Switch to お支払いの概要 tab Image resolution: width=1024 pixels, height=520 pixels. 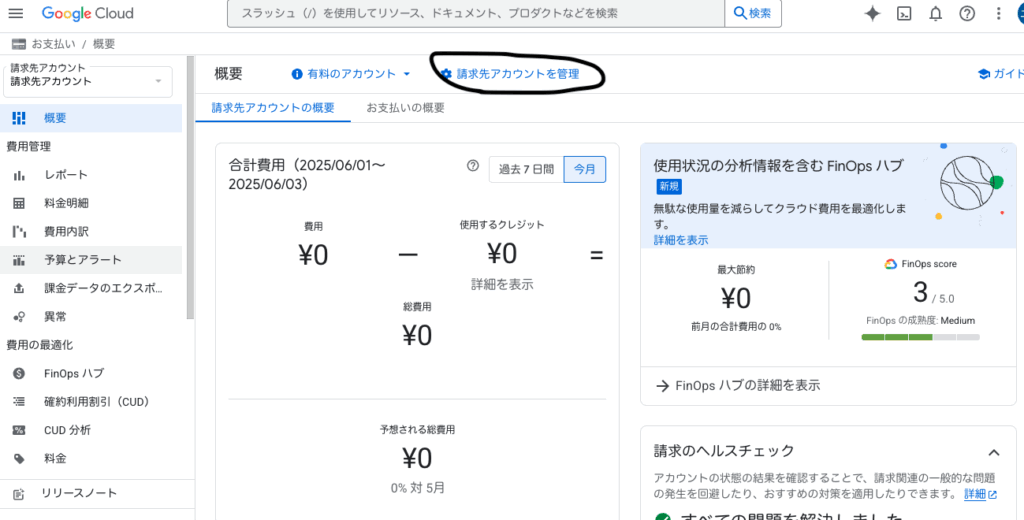(405, 108)
